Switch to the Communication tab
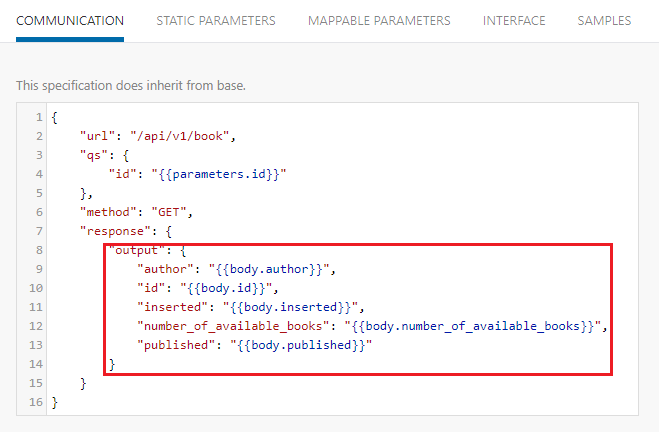 [70, 20]
